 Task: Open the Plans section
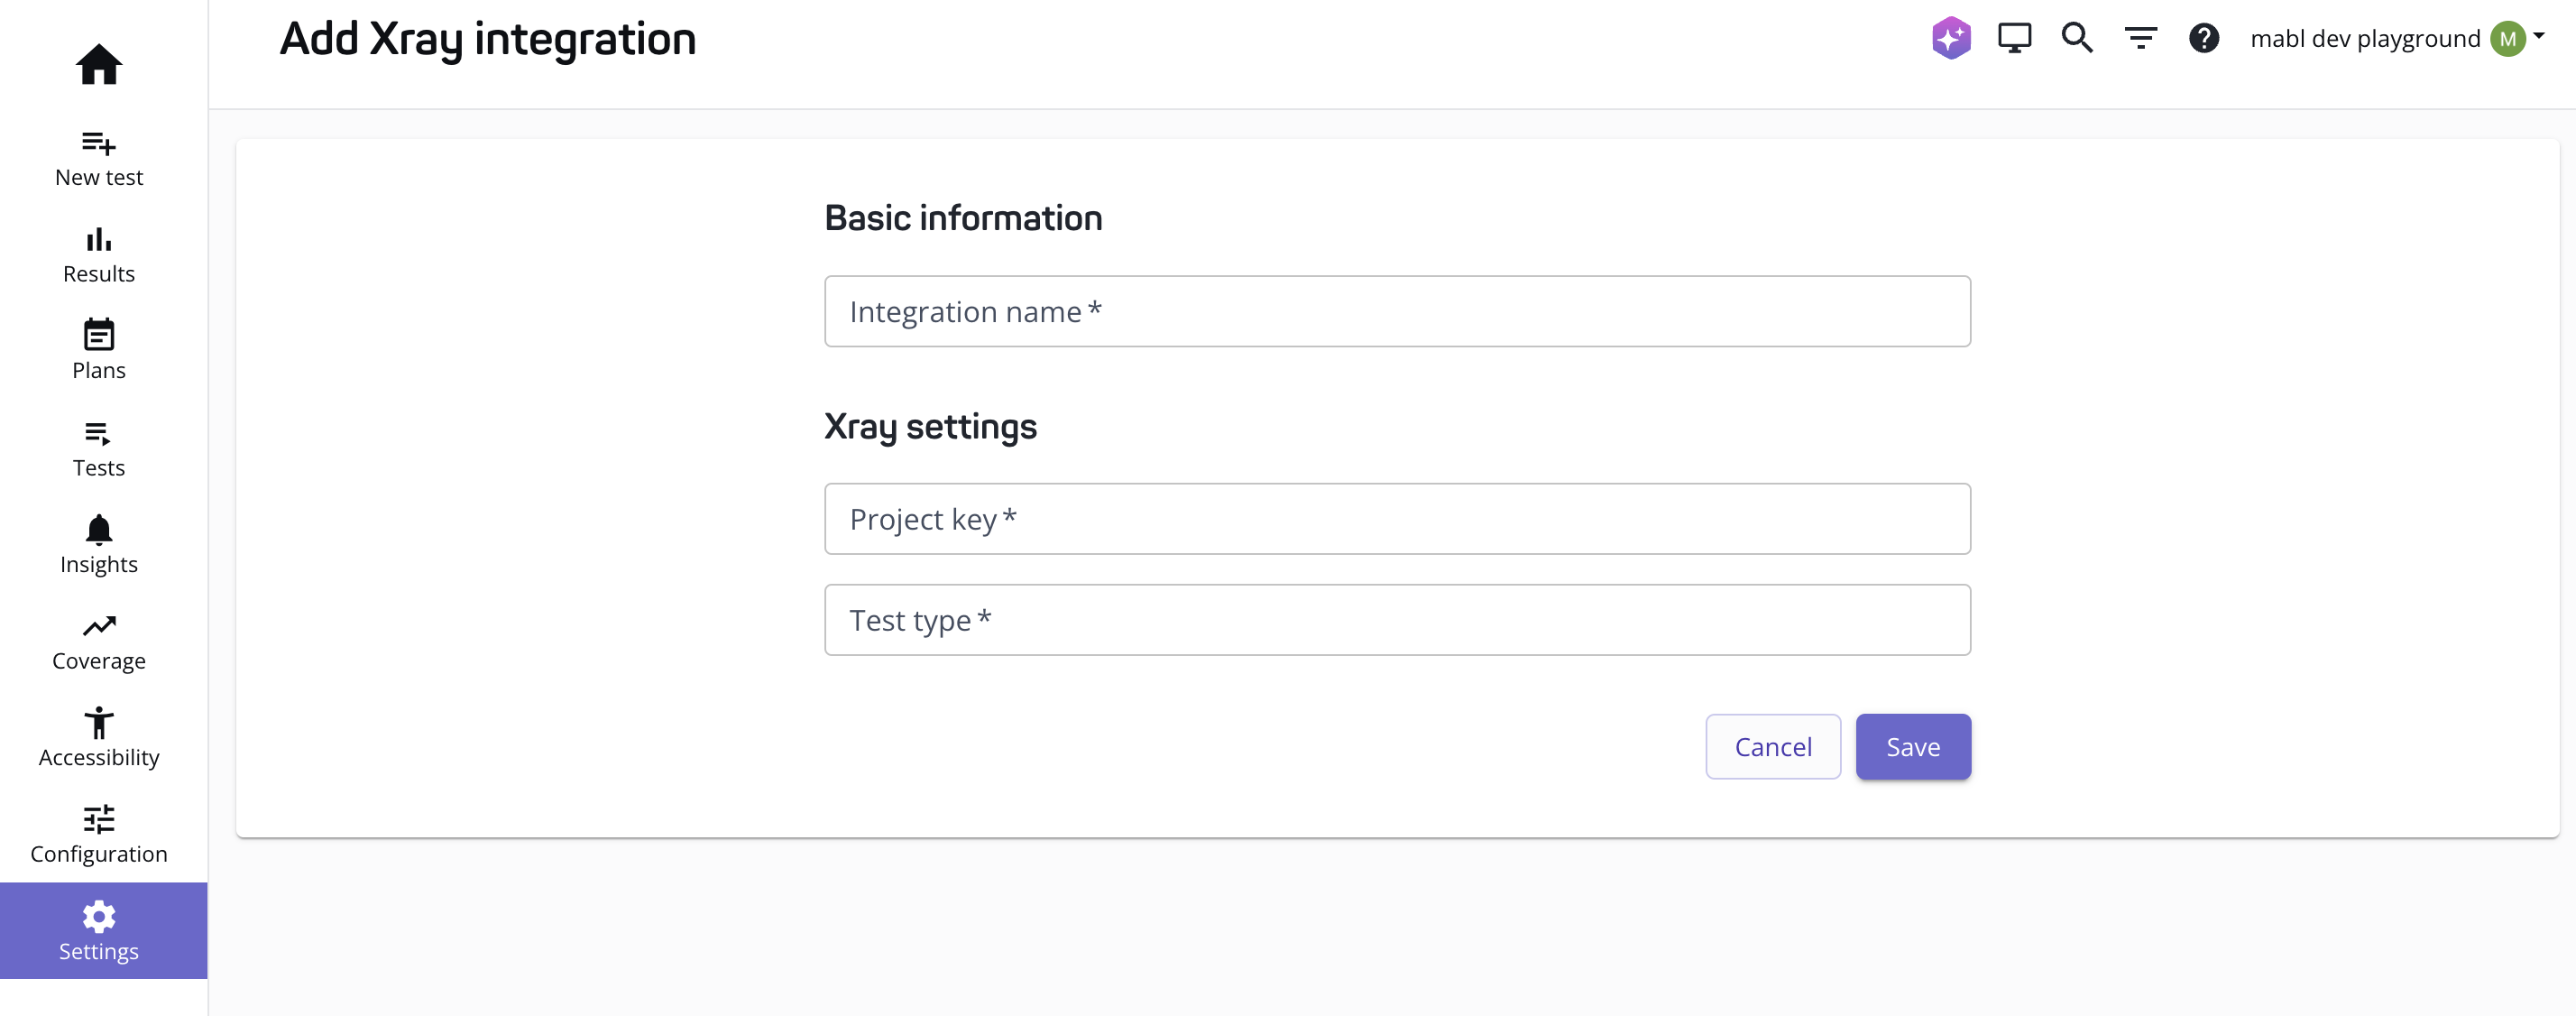coord(99,352)
